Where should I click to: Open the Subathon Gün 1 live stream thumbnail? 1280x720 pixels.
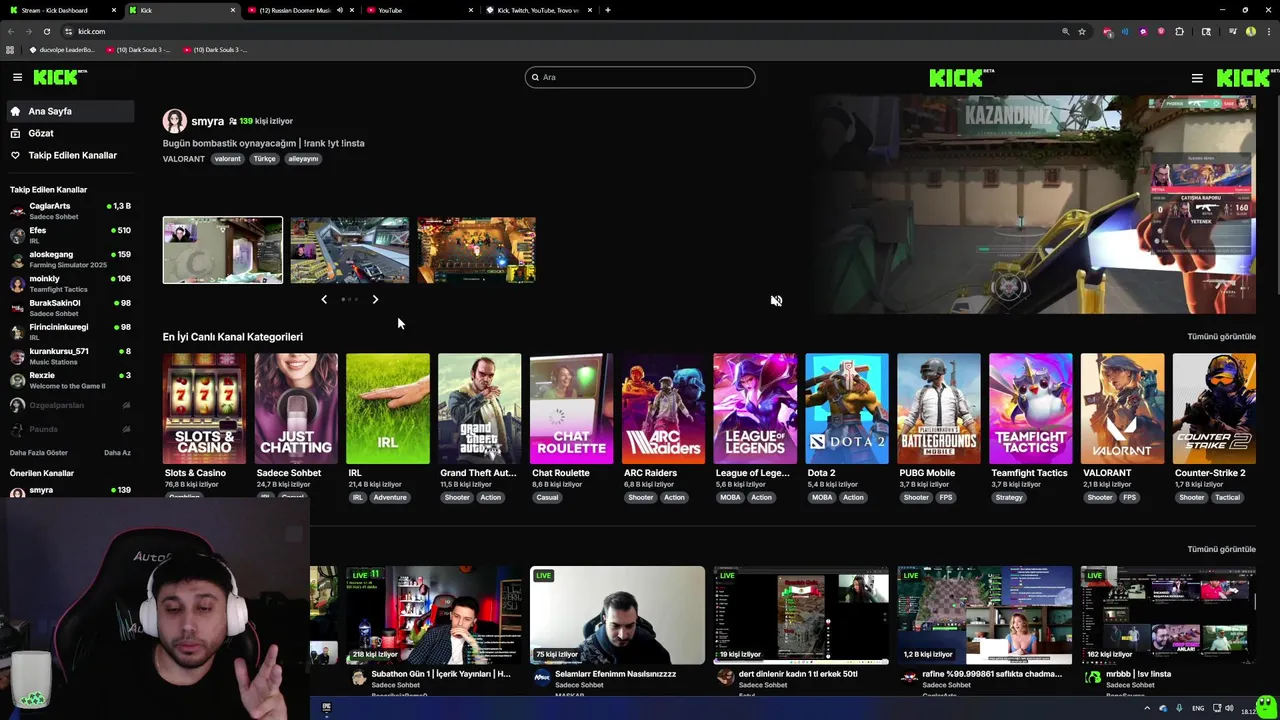(x=433, y=615)
